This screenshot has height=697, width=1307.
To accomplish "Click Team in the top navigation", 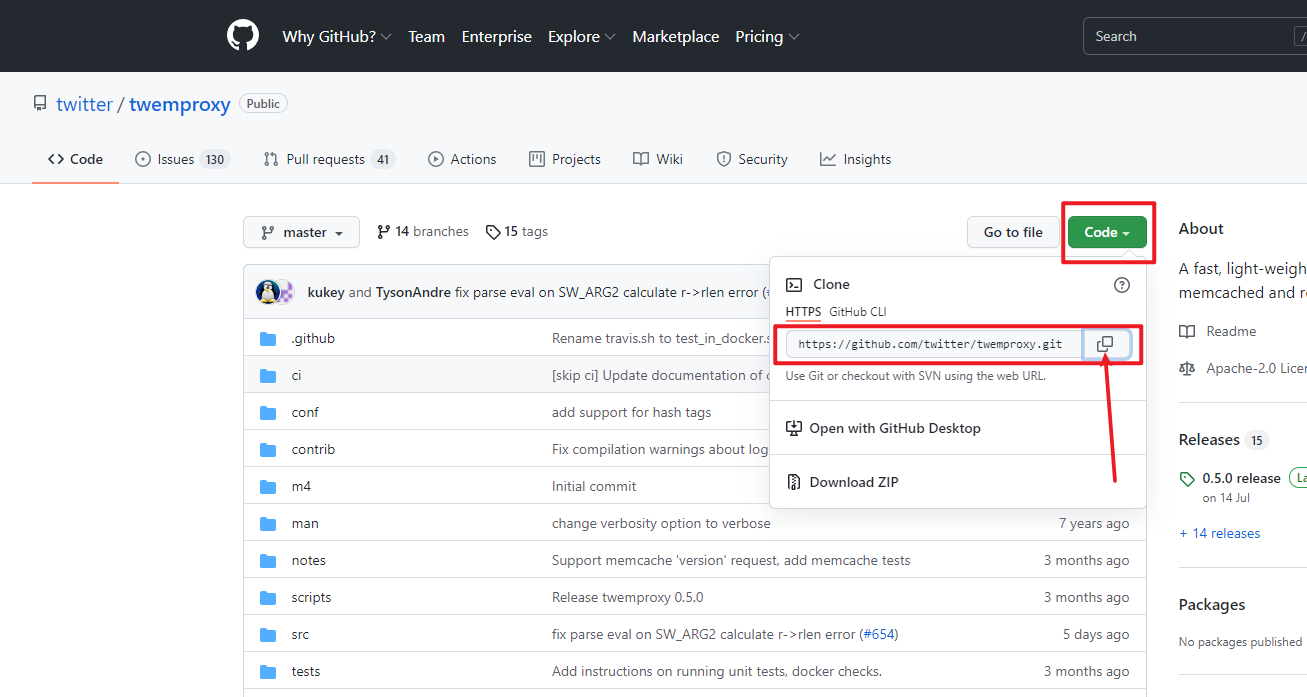I will 426,36.
